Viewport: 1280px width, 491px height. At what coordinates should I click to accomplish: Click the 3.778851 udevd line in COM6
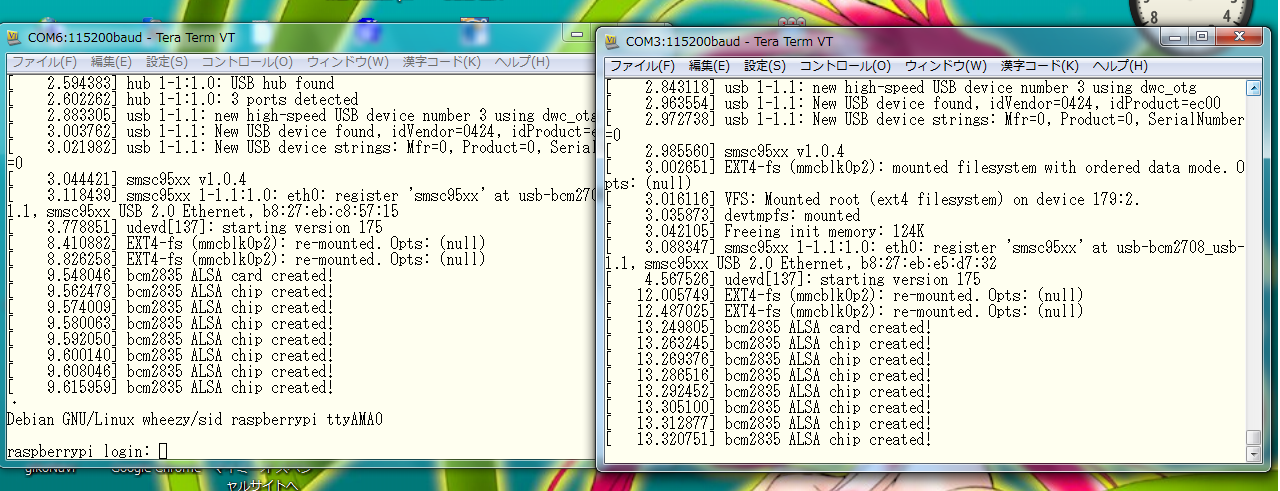(195, 228)
